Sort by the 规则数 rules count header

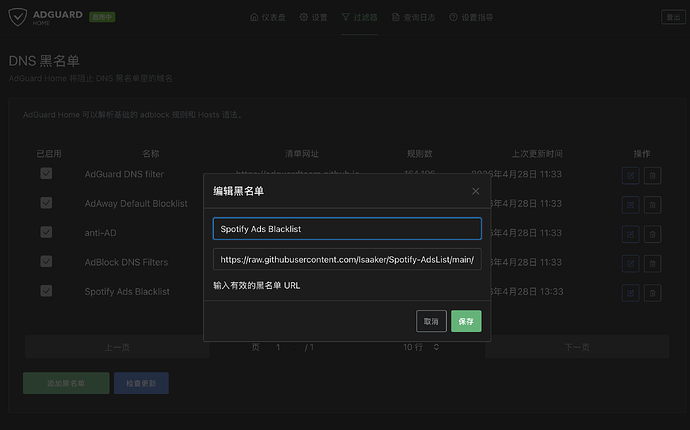pos(419,154)
